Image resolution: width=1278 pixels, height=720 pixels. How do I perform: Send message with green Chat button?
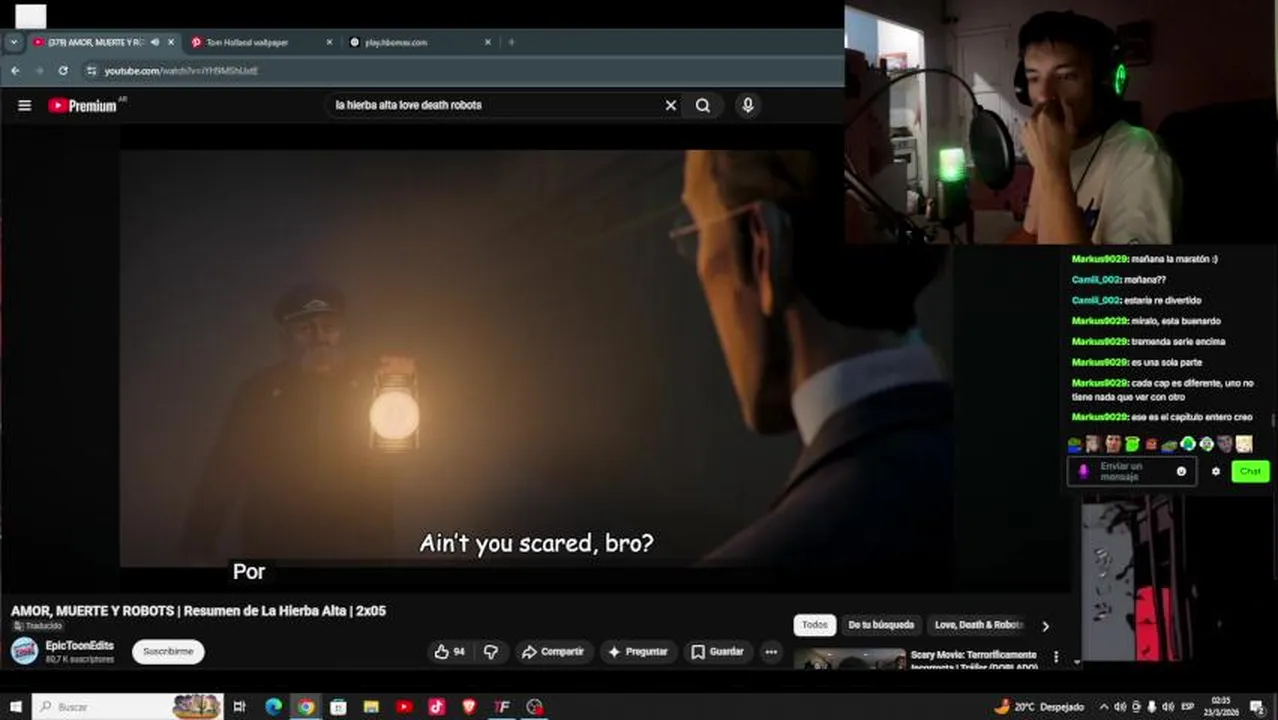pyautogui.click(x=1250, y=471)
